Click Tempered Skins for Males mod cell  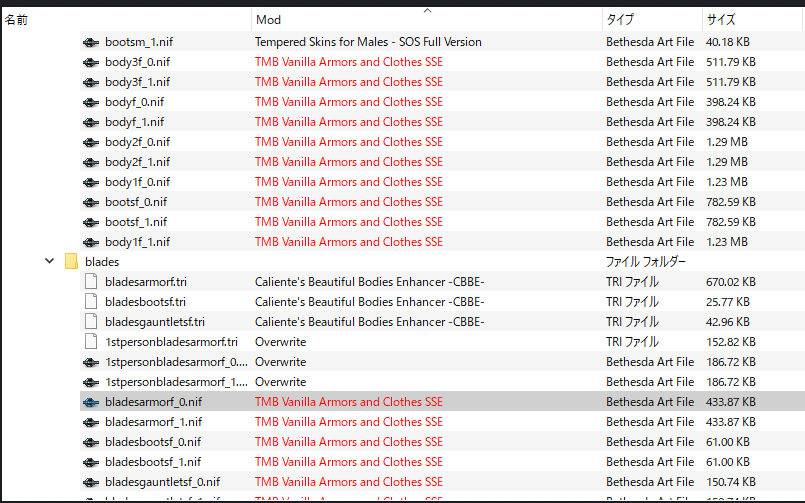[x=368, y=42]
